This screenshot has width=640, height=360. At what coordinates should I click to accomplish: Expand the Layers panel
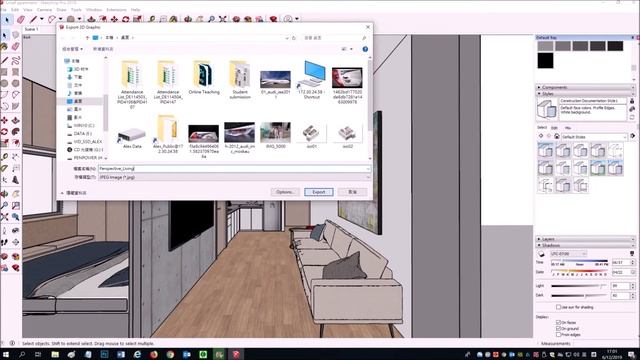pyautogui.click(x=585, y=239)
